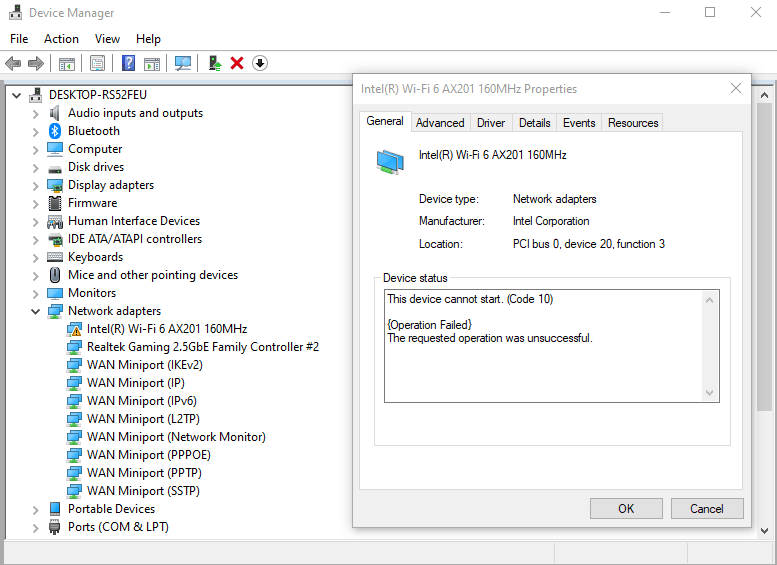The image size is (777, 565).
Task: Select WAN Miniport (SSTP)
Action: tap(143, 491)
